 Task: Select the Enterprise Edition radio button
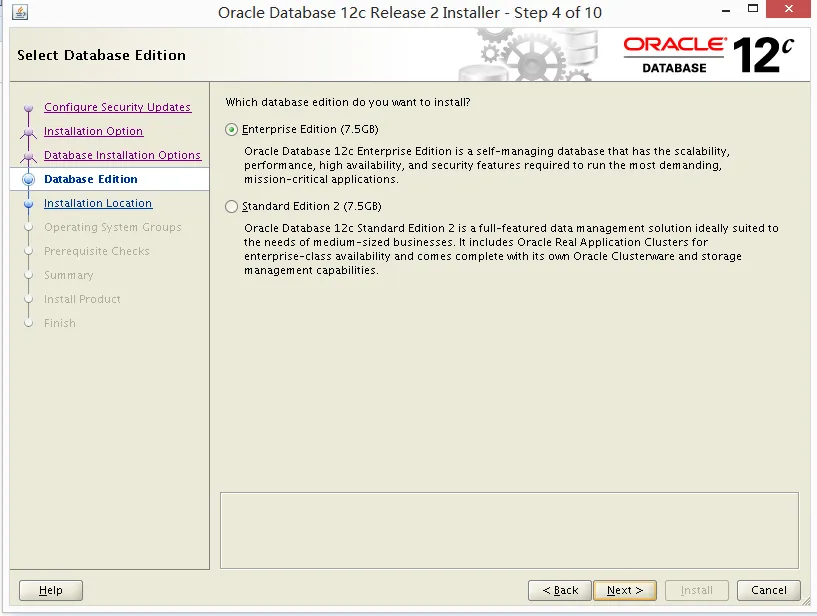231,130
